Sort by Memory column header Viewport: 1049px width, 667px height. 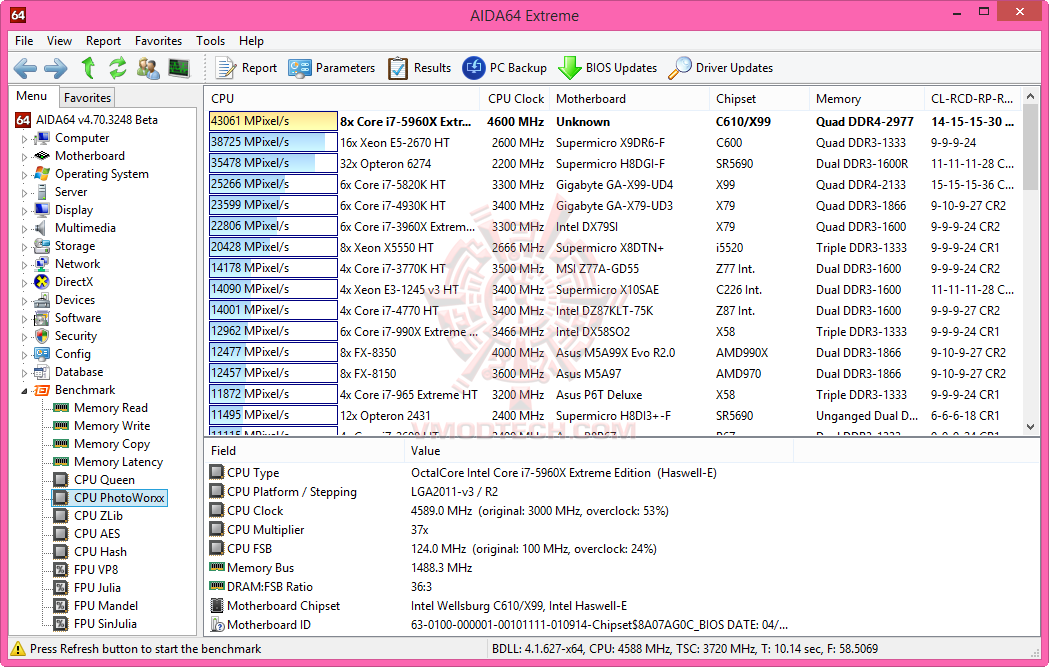point(866,98)
